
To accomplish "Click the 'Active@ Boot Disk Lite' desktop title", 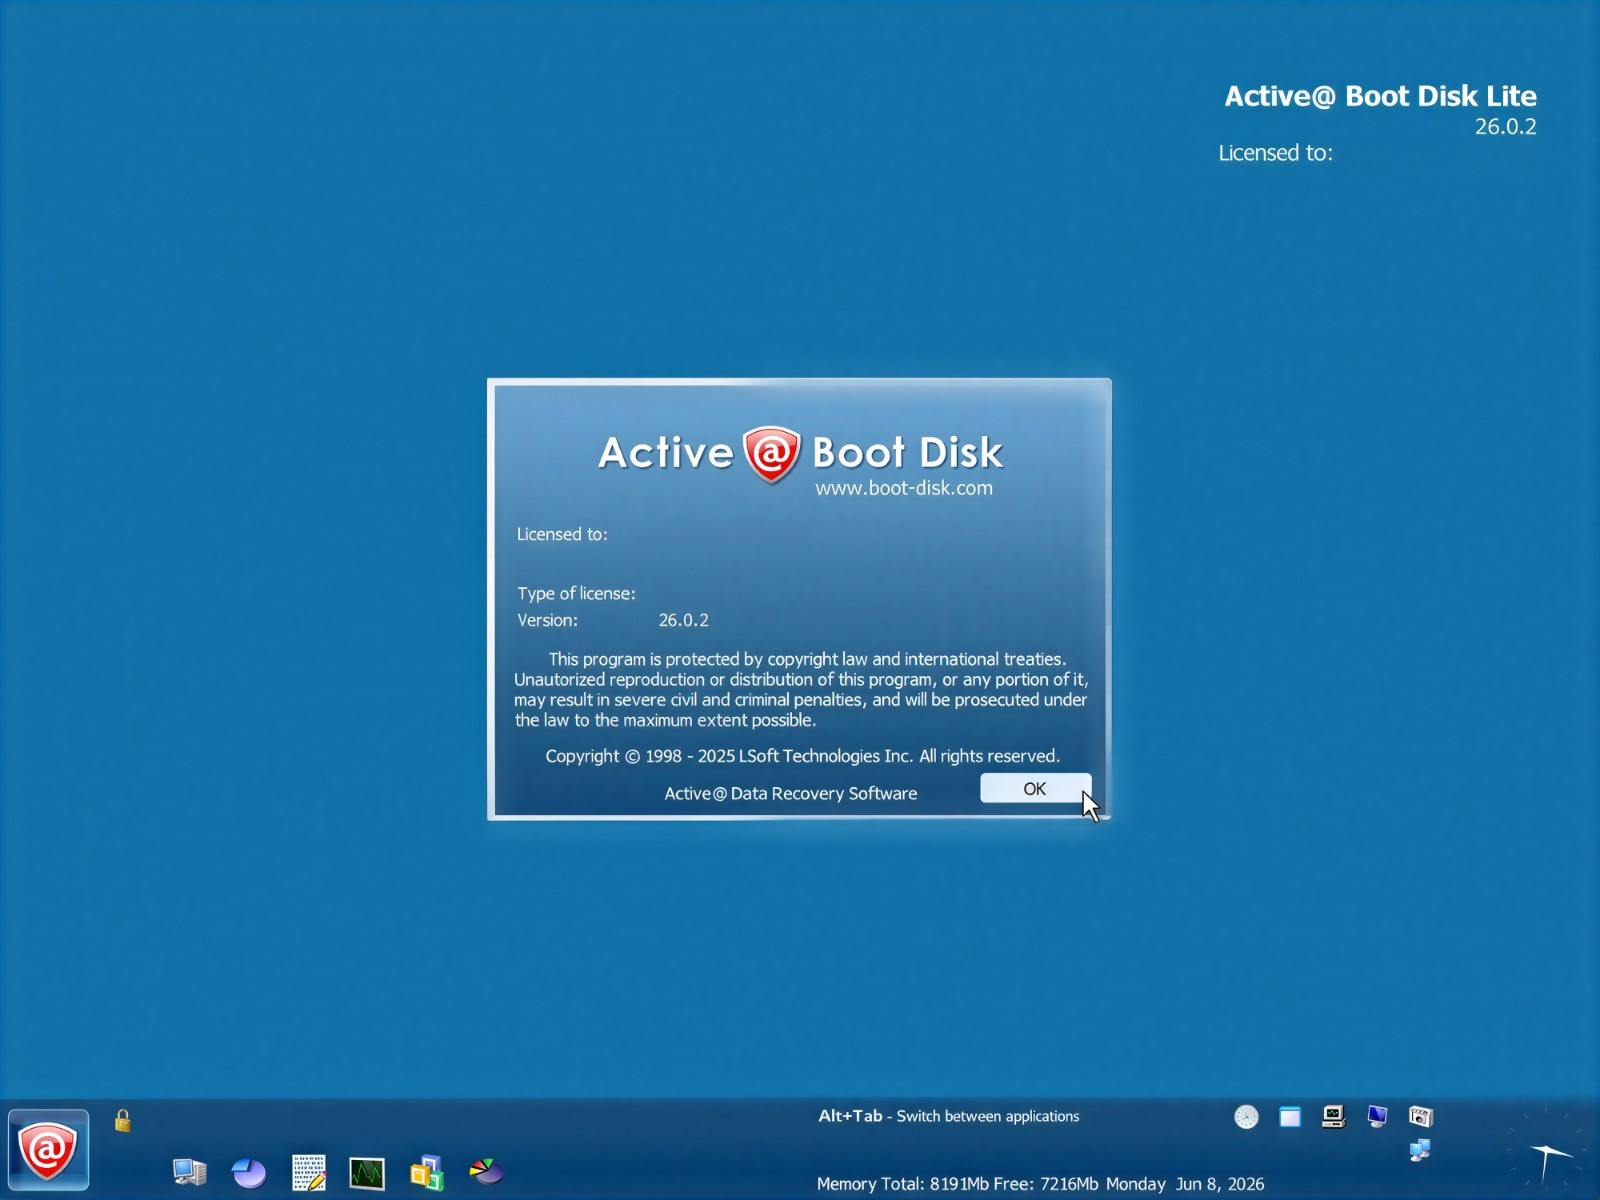I will (1381, 96).
